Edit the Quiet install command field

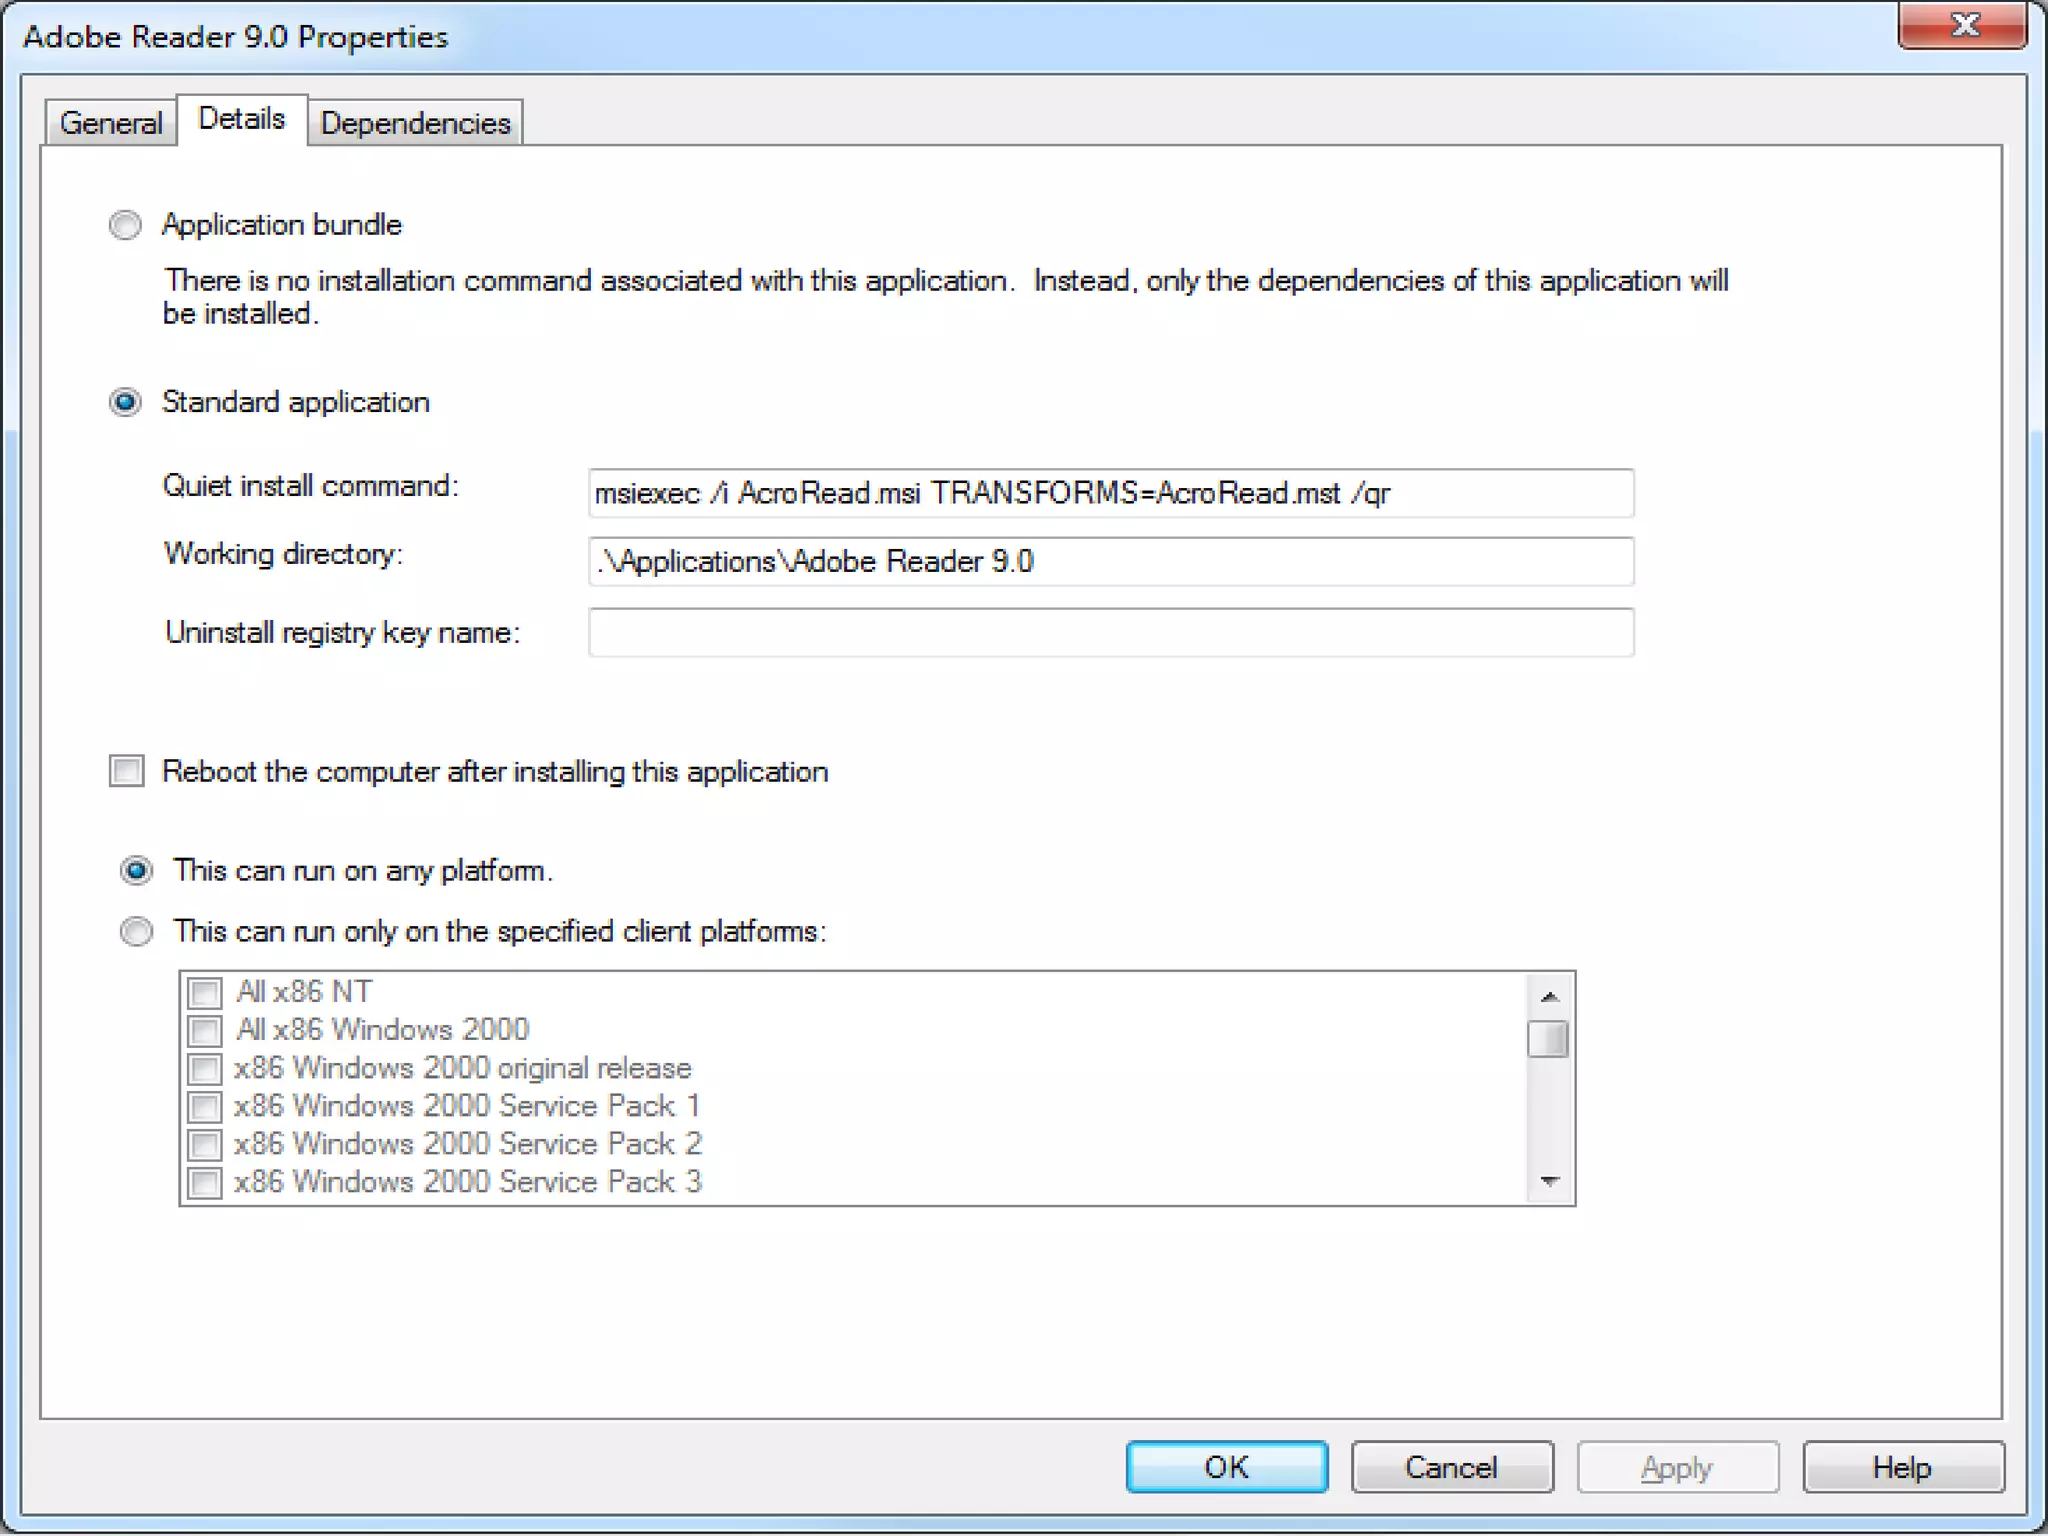1111,493
